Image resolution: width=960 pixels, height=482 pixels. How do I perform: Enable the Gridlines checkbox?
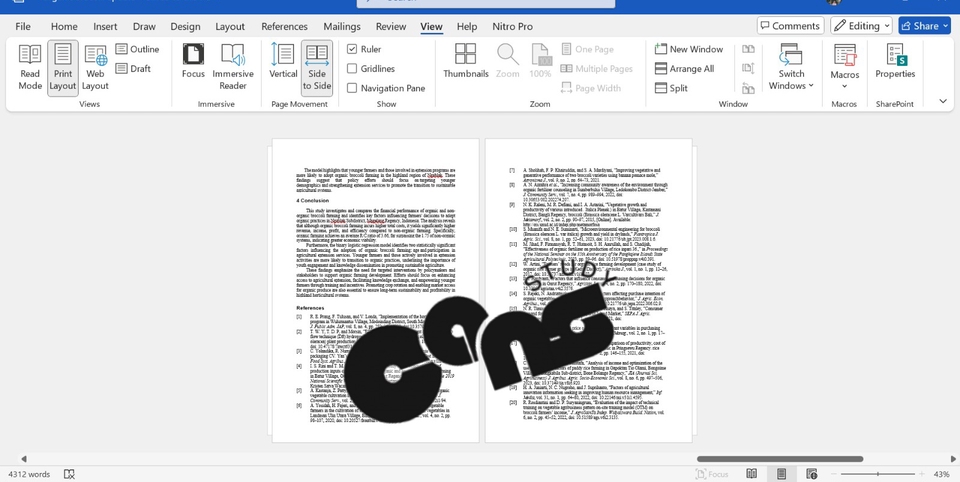point(370,69)
